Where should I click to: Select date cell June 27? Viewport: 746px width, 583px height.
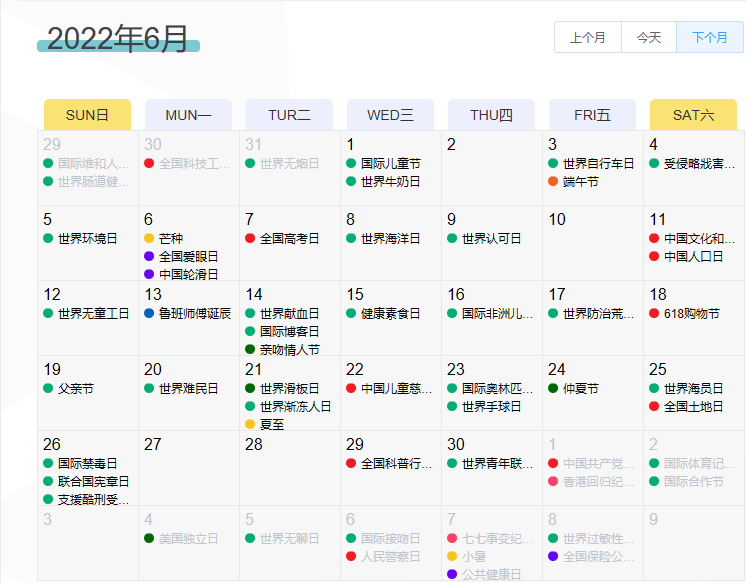(x=189, y=468)
